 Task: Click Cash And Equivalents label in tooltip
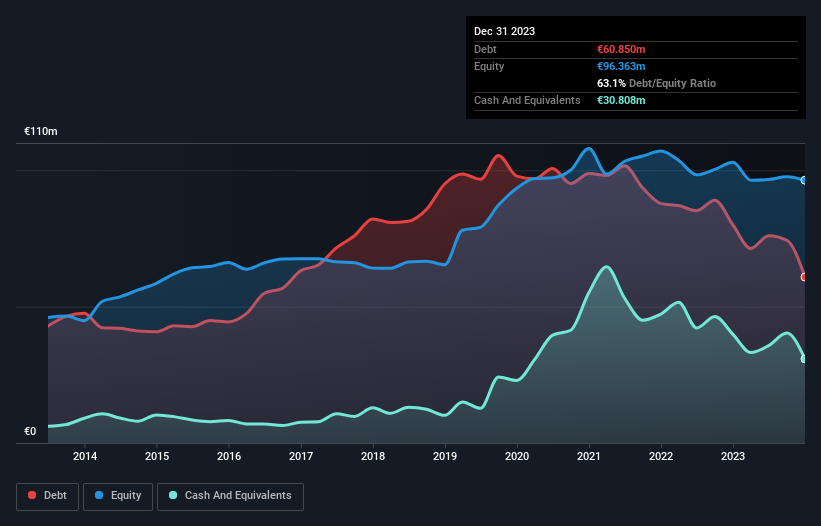pos(527,100)
